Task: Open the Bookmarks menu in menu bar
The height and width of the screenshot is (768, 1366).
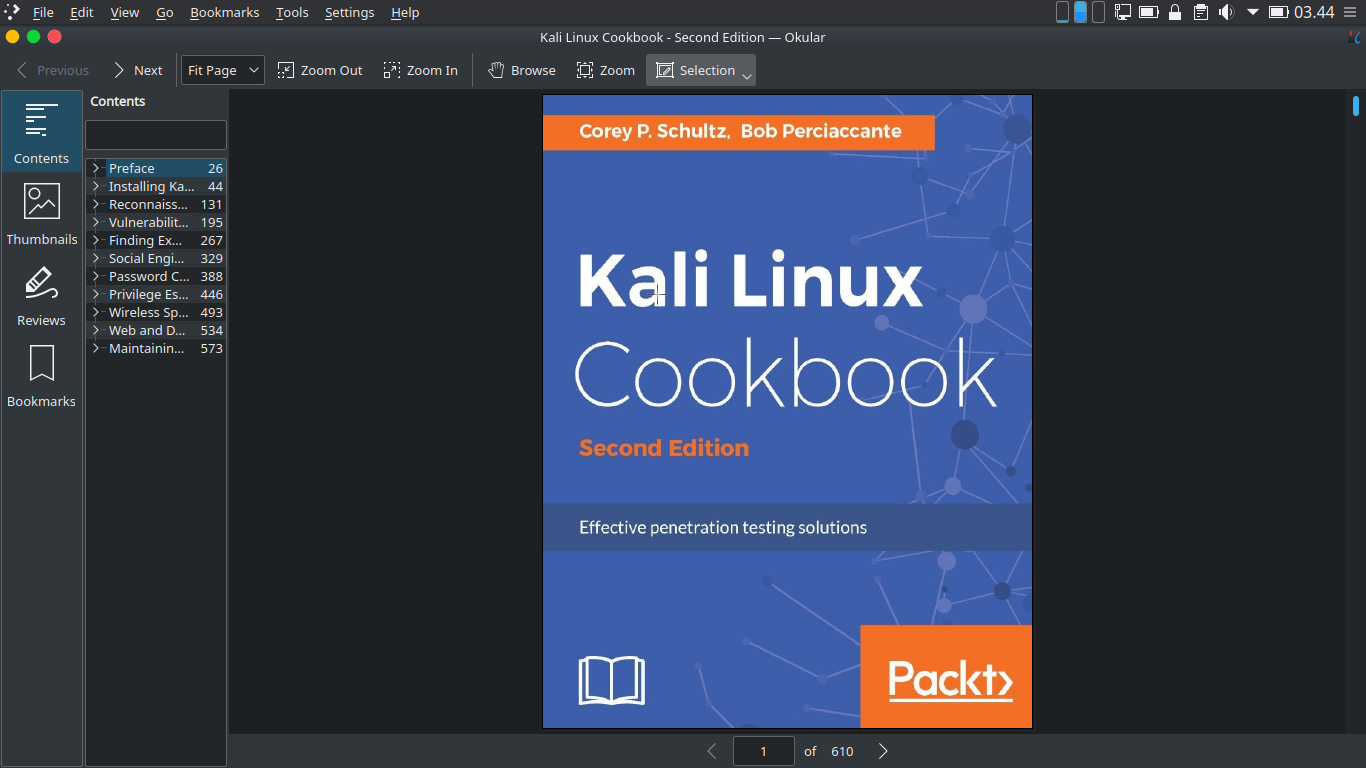Action: click(x=225, y=12)
